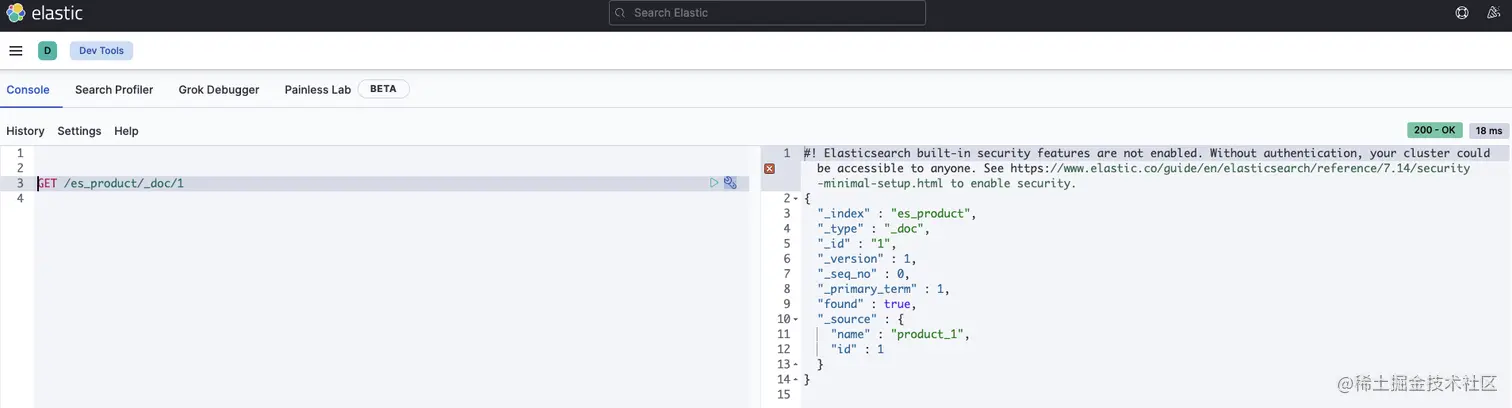Click the "id" : 1 source line

coord(858,349)
